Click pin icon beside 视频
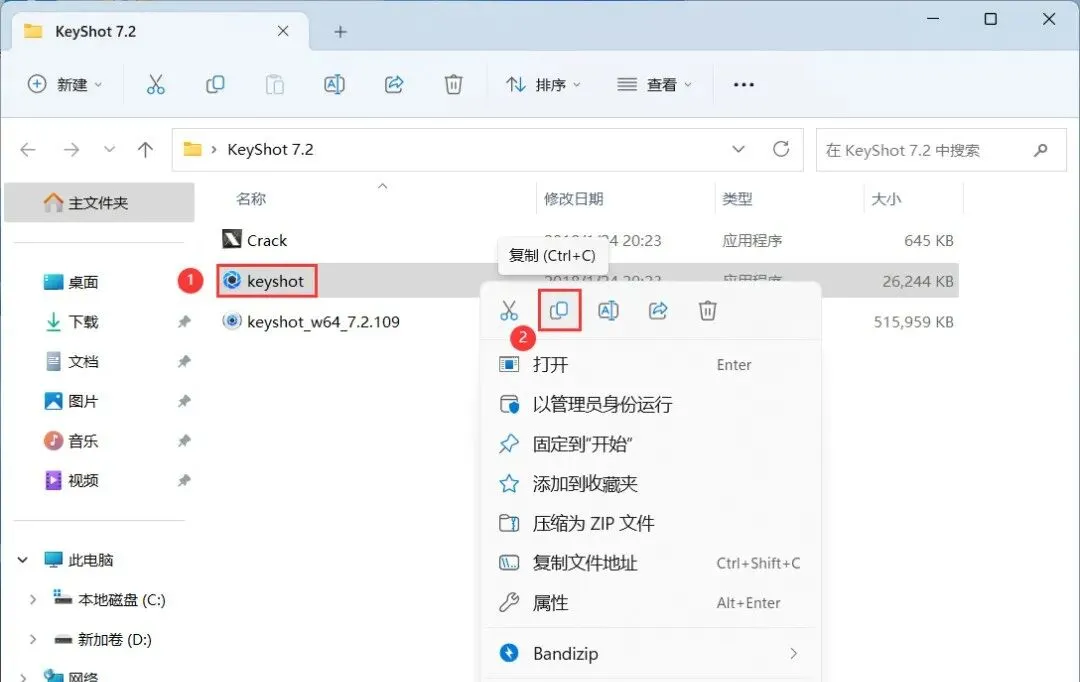The height and width of the screenshot is (682, 1080). [x=184, y=481]
